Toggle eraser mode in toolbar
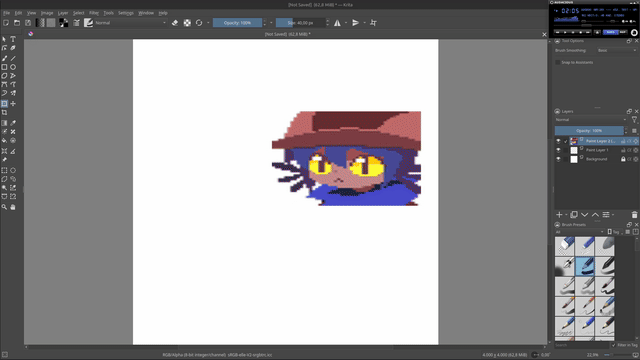This screenshot has height=360, width=640. point(175,23)
